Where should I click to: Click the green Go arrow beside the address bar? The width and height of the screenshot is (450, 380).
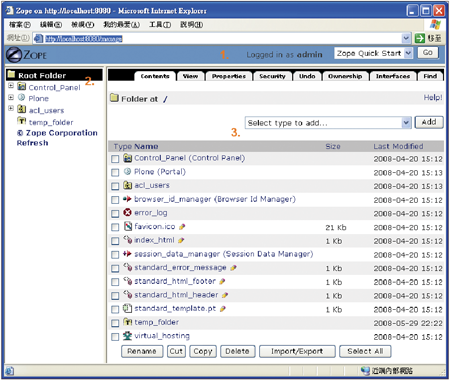(420, 38)
